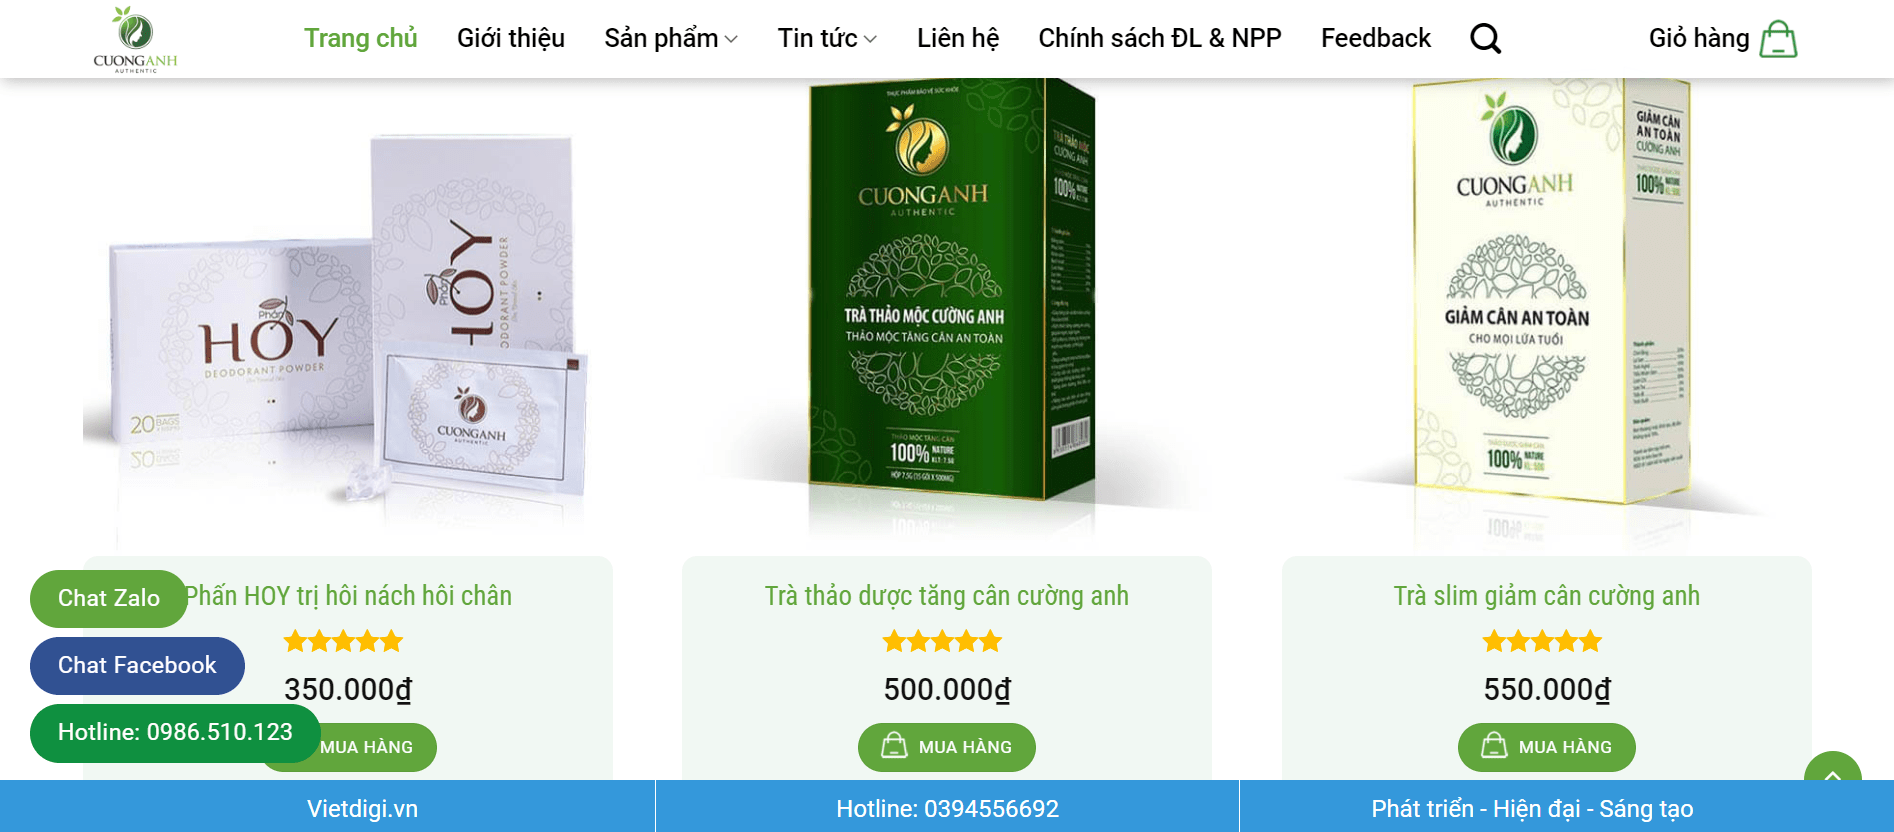Viewport: 1894px width, 832px height.
Task: Open the Giới thiệu menu item
Action: pos(511,38)
